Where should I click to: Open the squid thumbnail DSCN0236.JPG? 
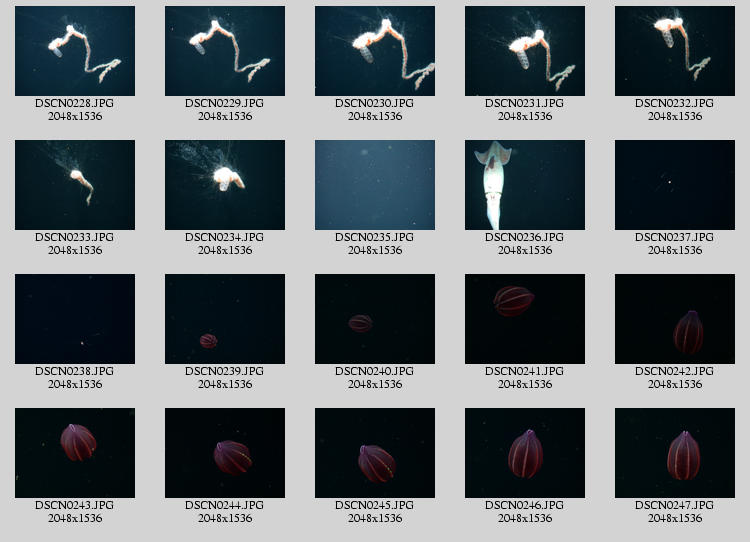point(525,185)
